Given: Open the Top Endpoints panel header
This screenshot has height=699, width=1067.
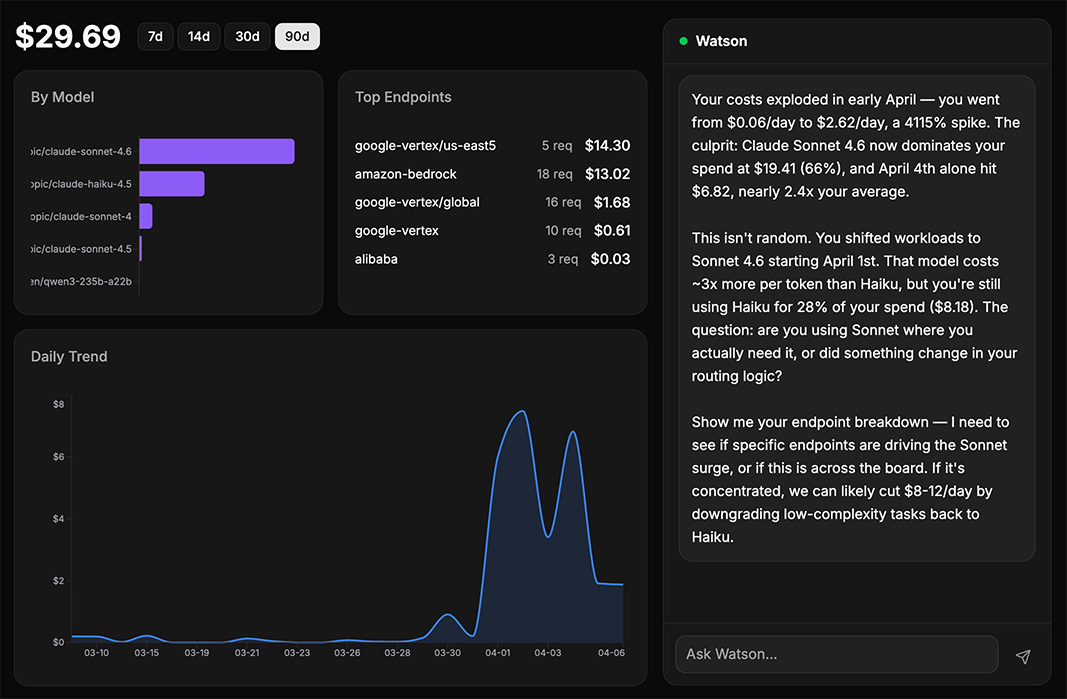Looking at the screenshot, I should point(403,97).
